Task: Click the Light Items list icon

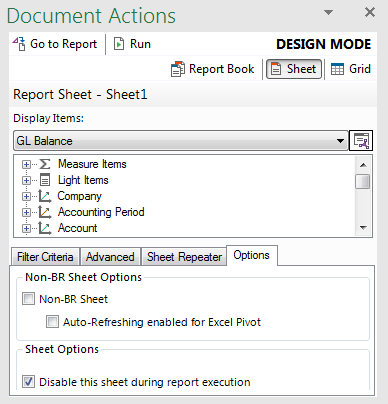Action: click(x=45, y=180)
